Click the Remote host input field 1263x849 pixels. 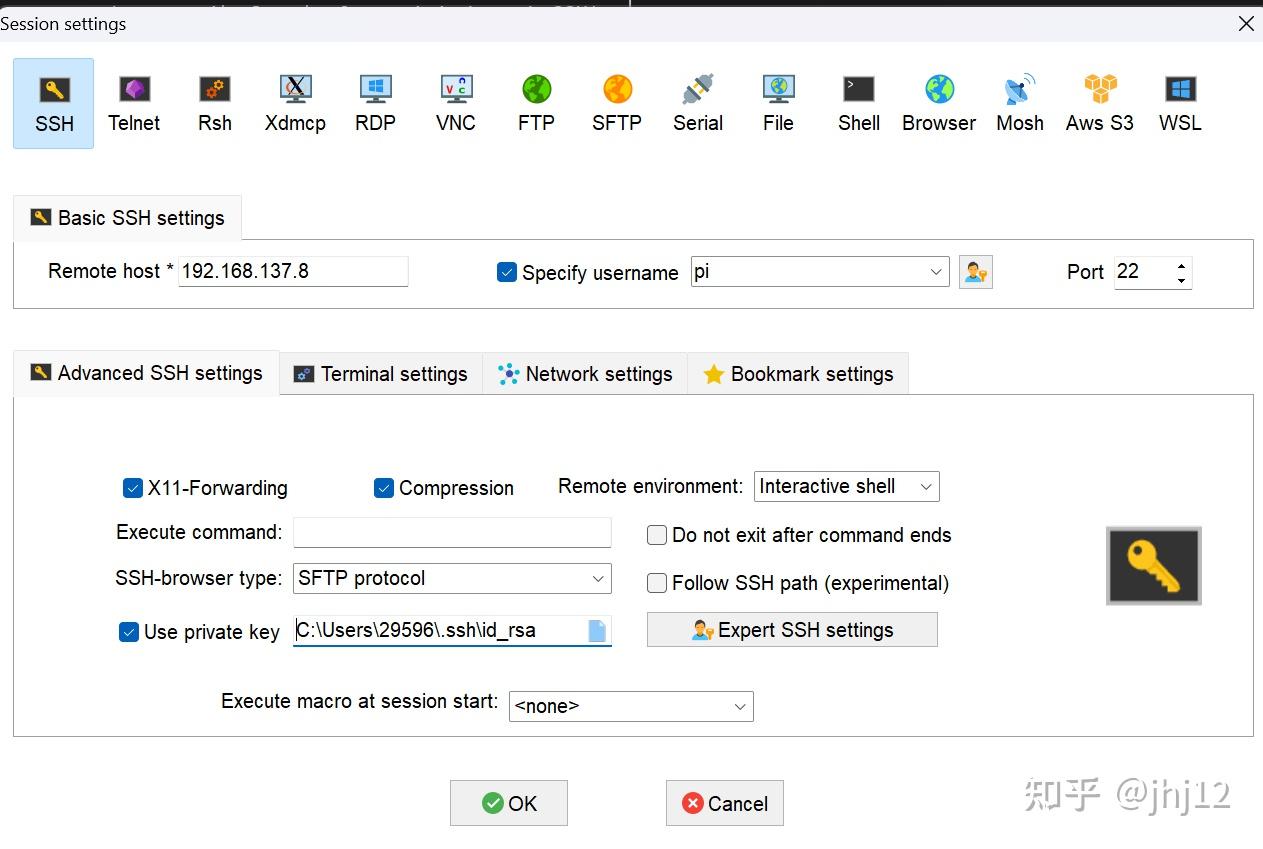click(293, 271)
